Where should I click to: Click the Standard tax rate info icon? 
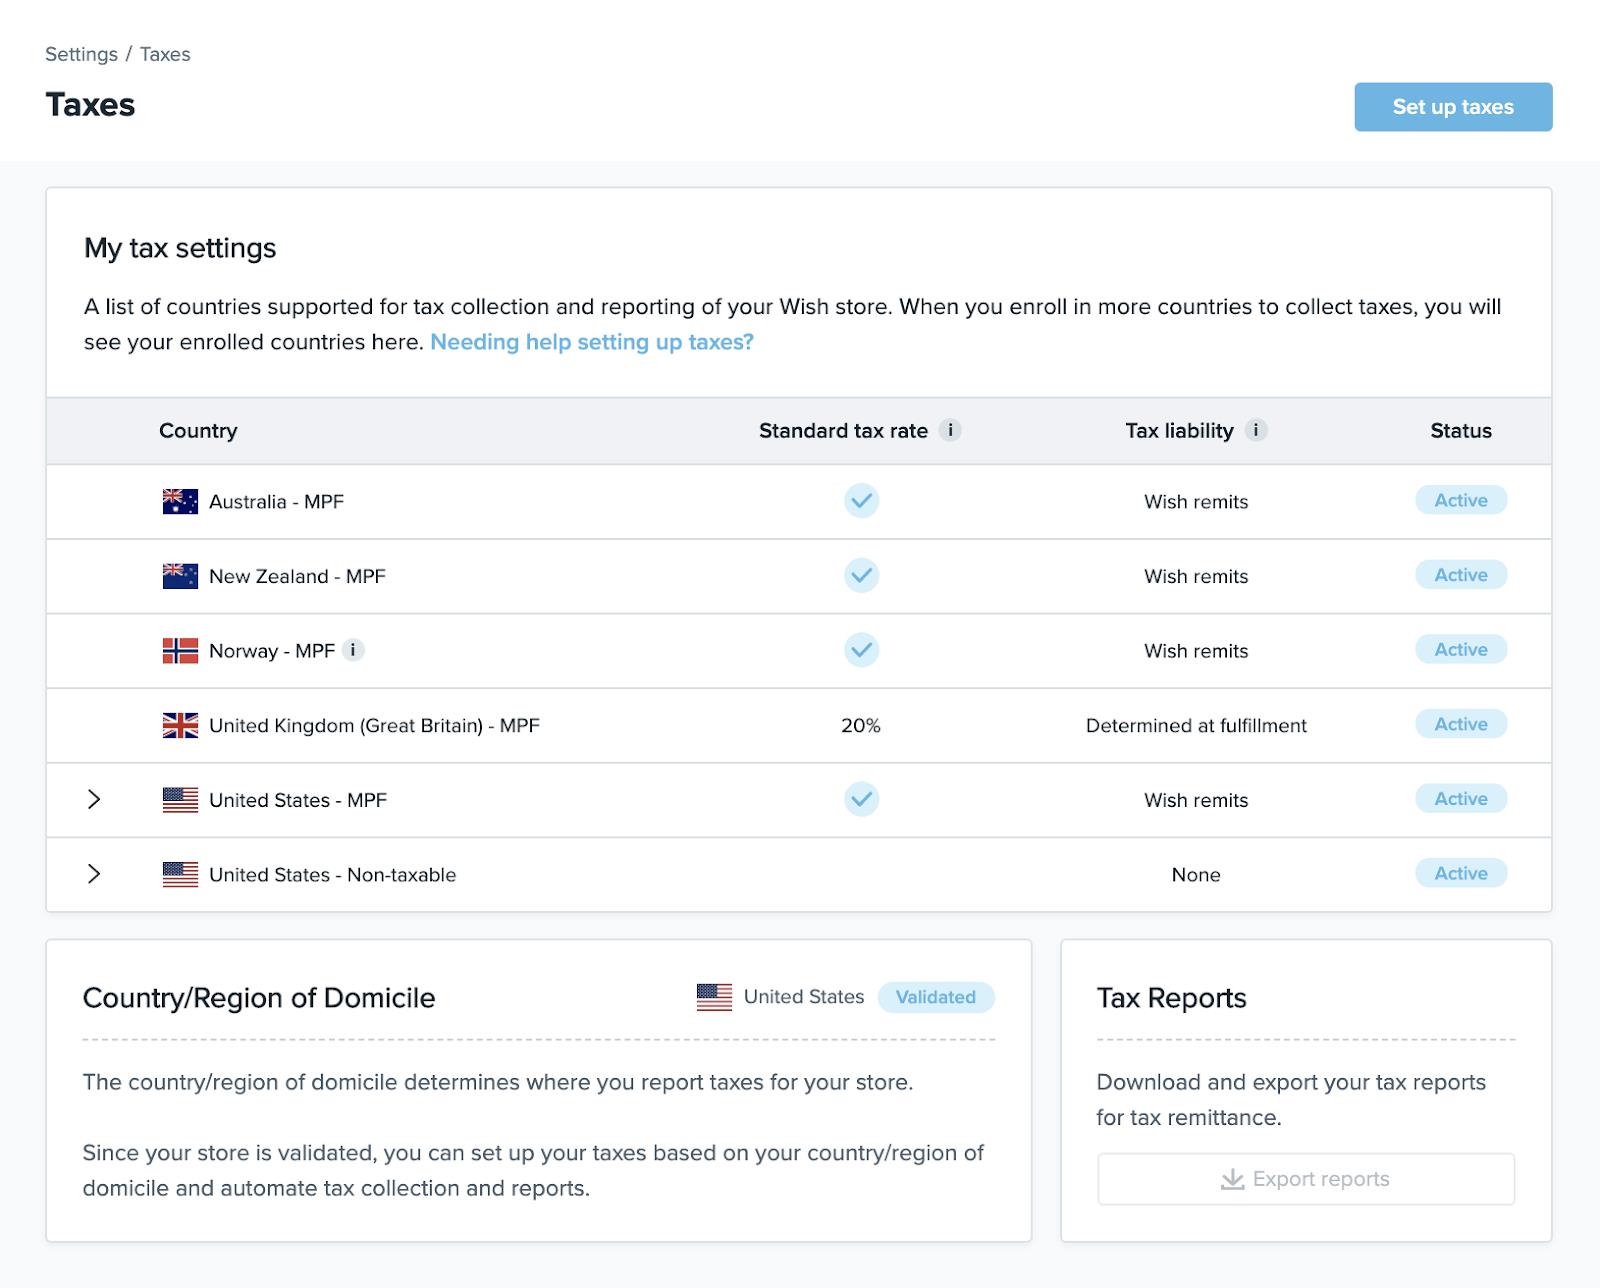coord(950,430)
